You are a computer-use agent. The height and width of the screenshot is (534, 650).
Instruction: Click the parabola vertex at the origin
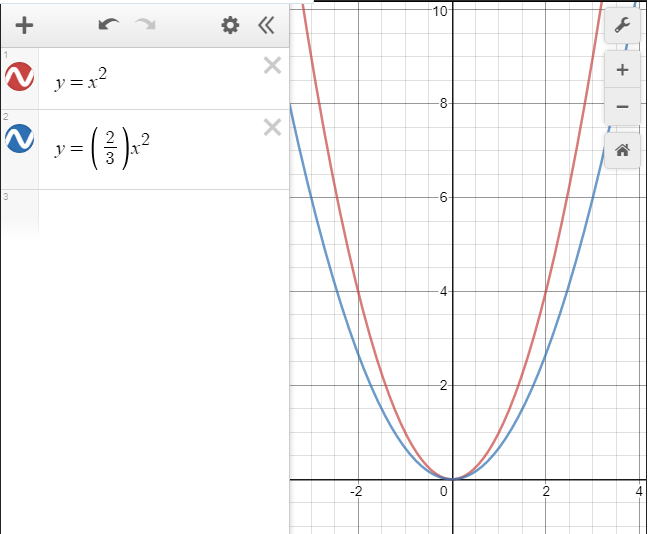coord(453,479)
